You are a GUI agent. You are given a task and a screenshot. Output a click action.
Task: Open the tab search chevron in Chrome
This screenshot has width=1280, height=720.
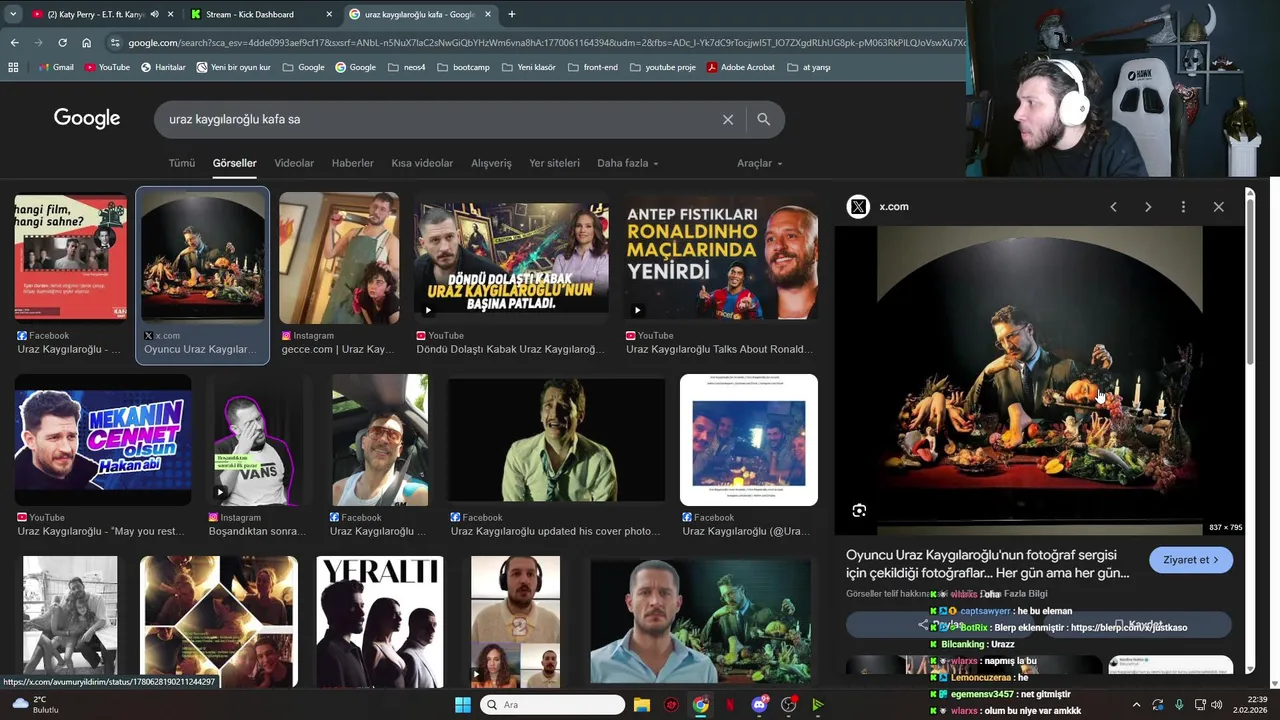11,14
